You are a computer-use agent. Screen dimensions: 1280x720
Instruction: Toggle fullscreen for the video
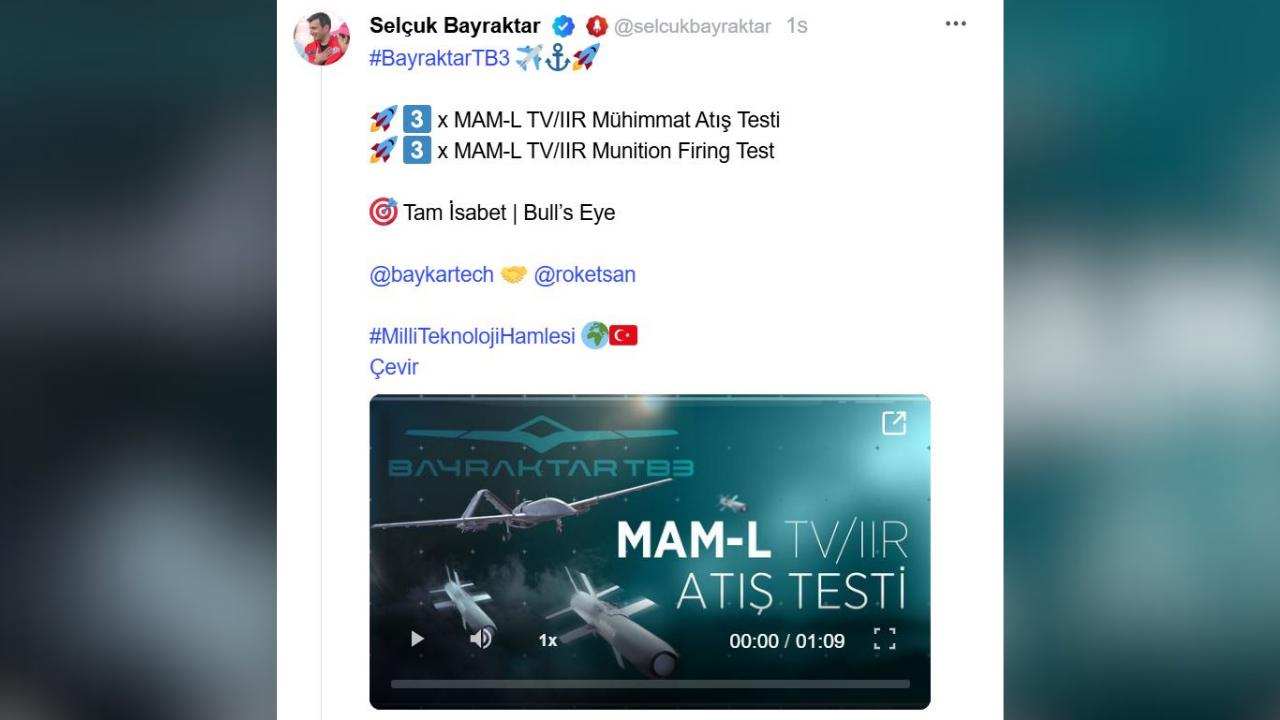coord(885,639)
